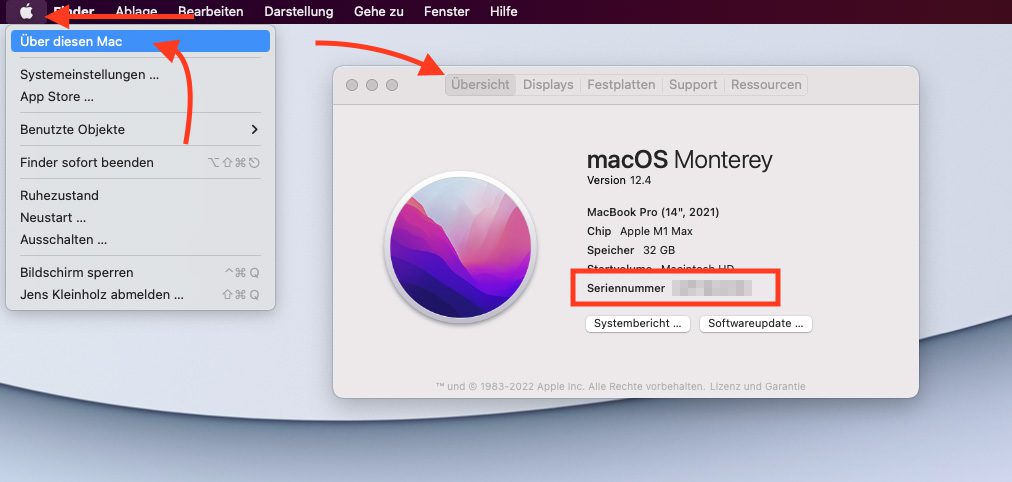The width and height of the screenshot is (1012, 482).
Task: Switch to the Ressourcen tab
Action: [766, 85]
